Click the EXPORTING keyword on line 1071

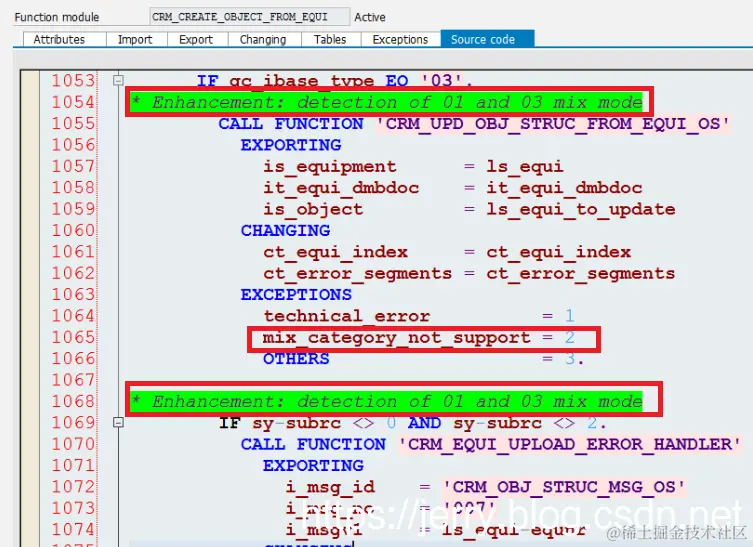313,465
